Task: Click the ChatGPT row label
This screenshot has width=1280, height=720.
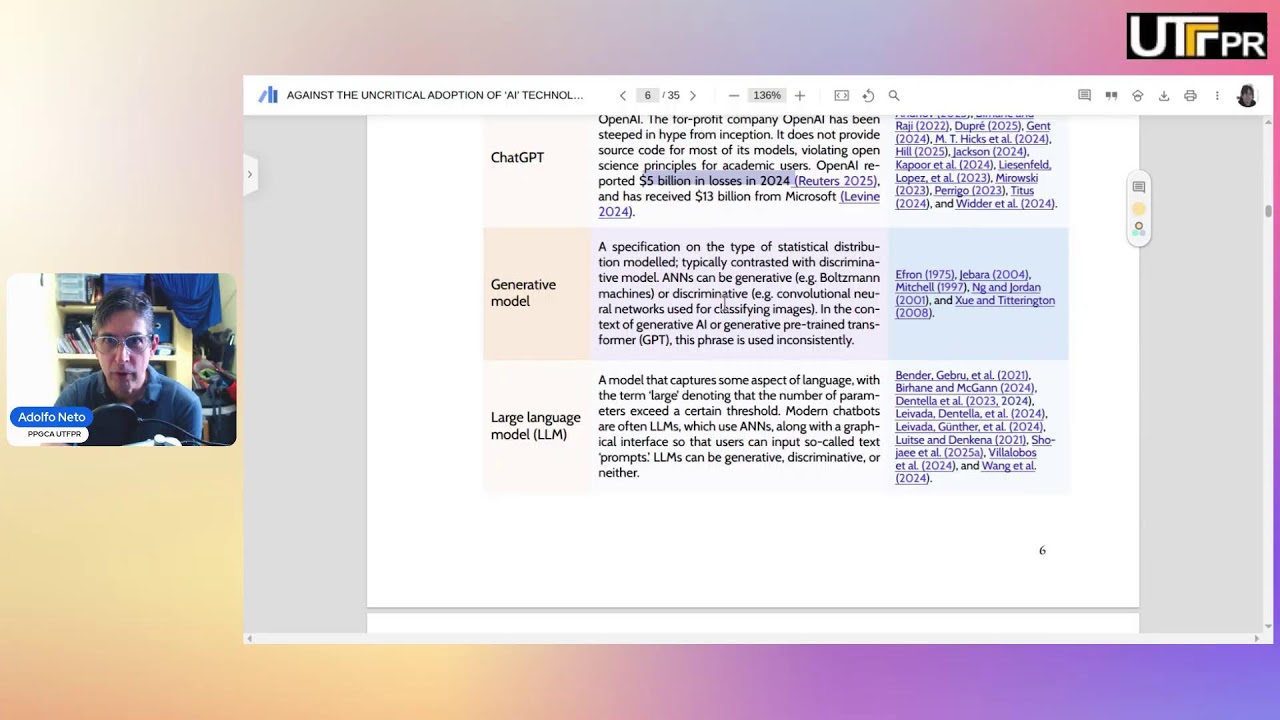Action: coord(517,158)
